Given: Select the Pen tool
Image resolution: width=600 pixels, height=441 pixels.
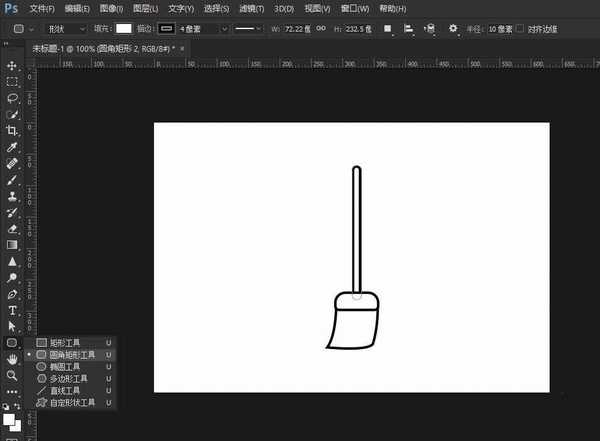Looking at the screenshot, I should pyautogui.click(x=12, y=294).
